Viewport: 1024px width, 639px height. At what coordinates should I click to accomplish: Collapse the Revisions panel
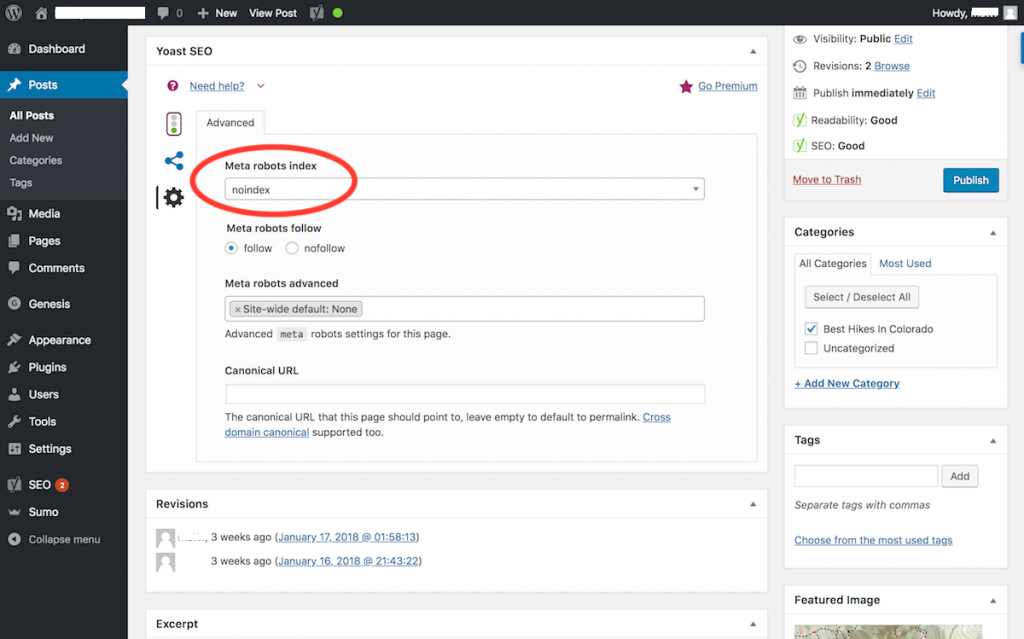[x=753, y=504]
